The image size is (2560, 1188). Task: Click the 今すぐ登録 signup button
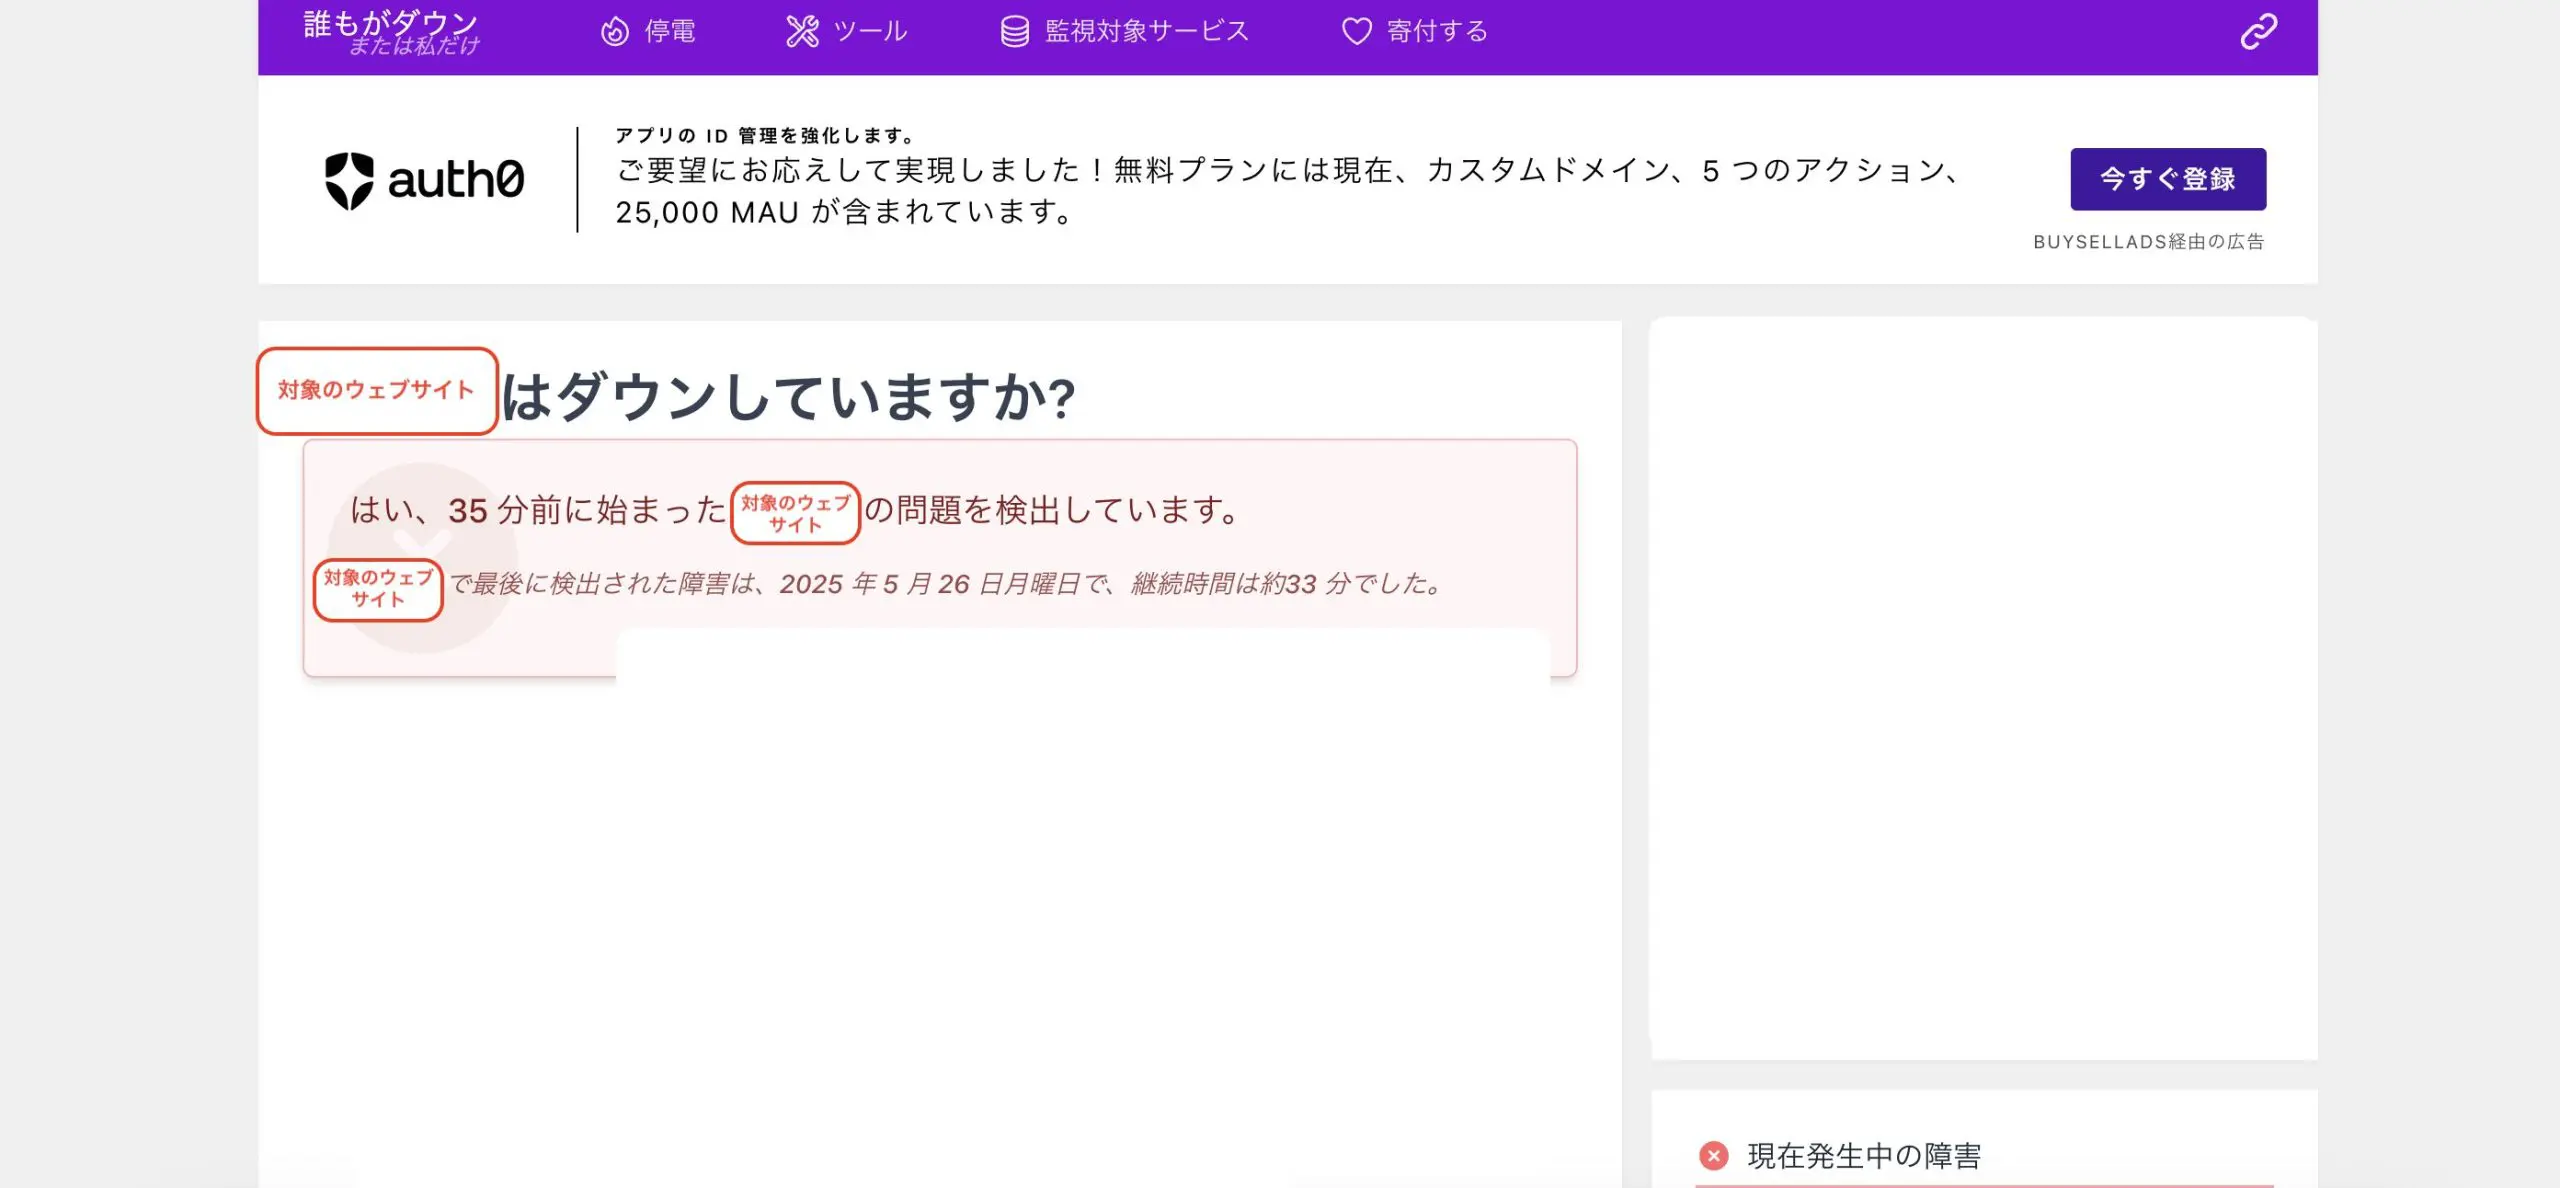[x=2168, y=179]
